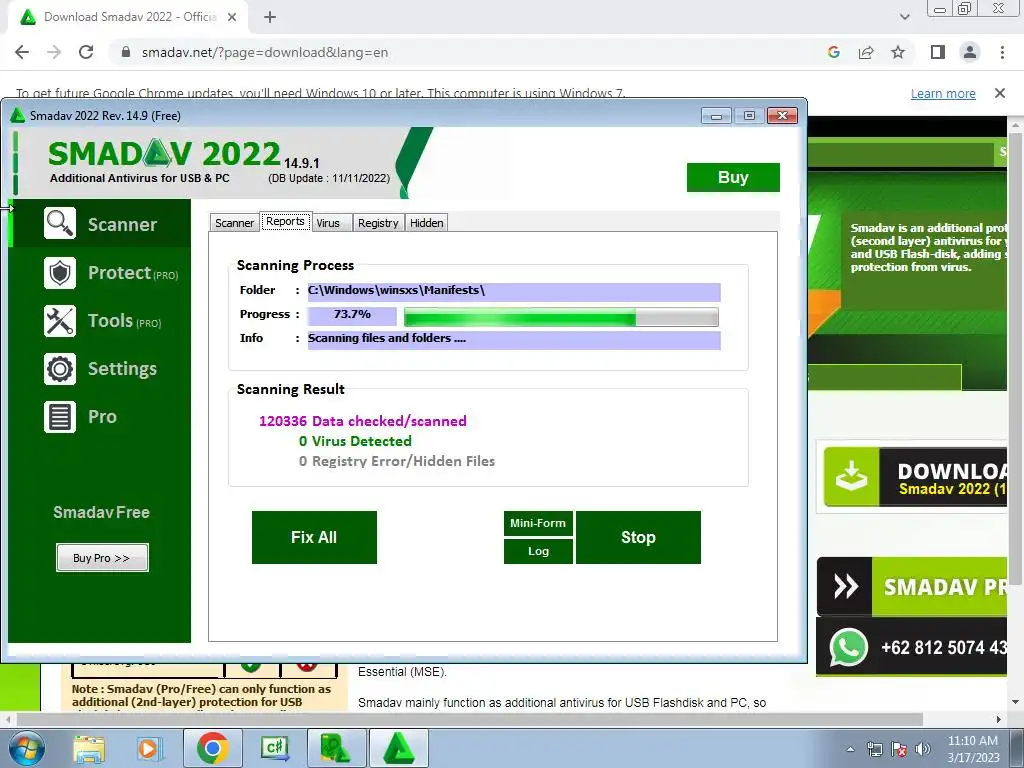
Task: Toggle Chrome side panel icon
Action: (x=938, y=52)
